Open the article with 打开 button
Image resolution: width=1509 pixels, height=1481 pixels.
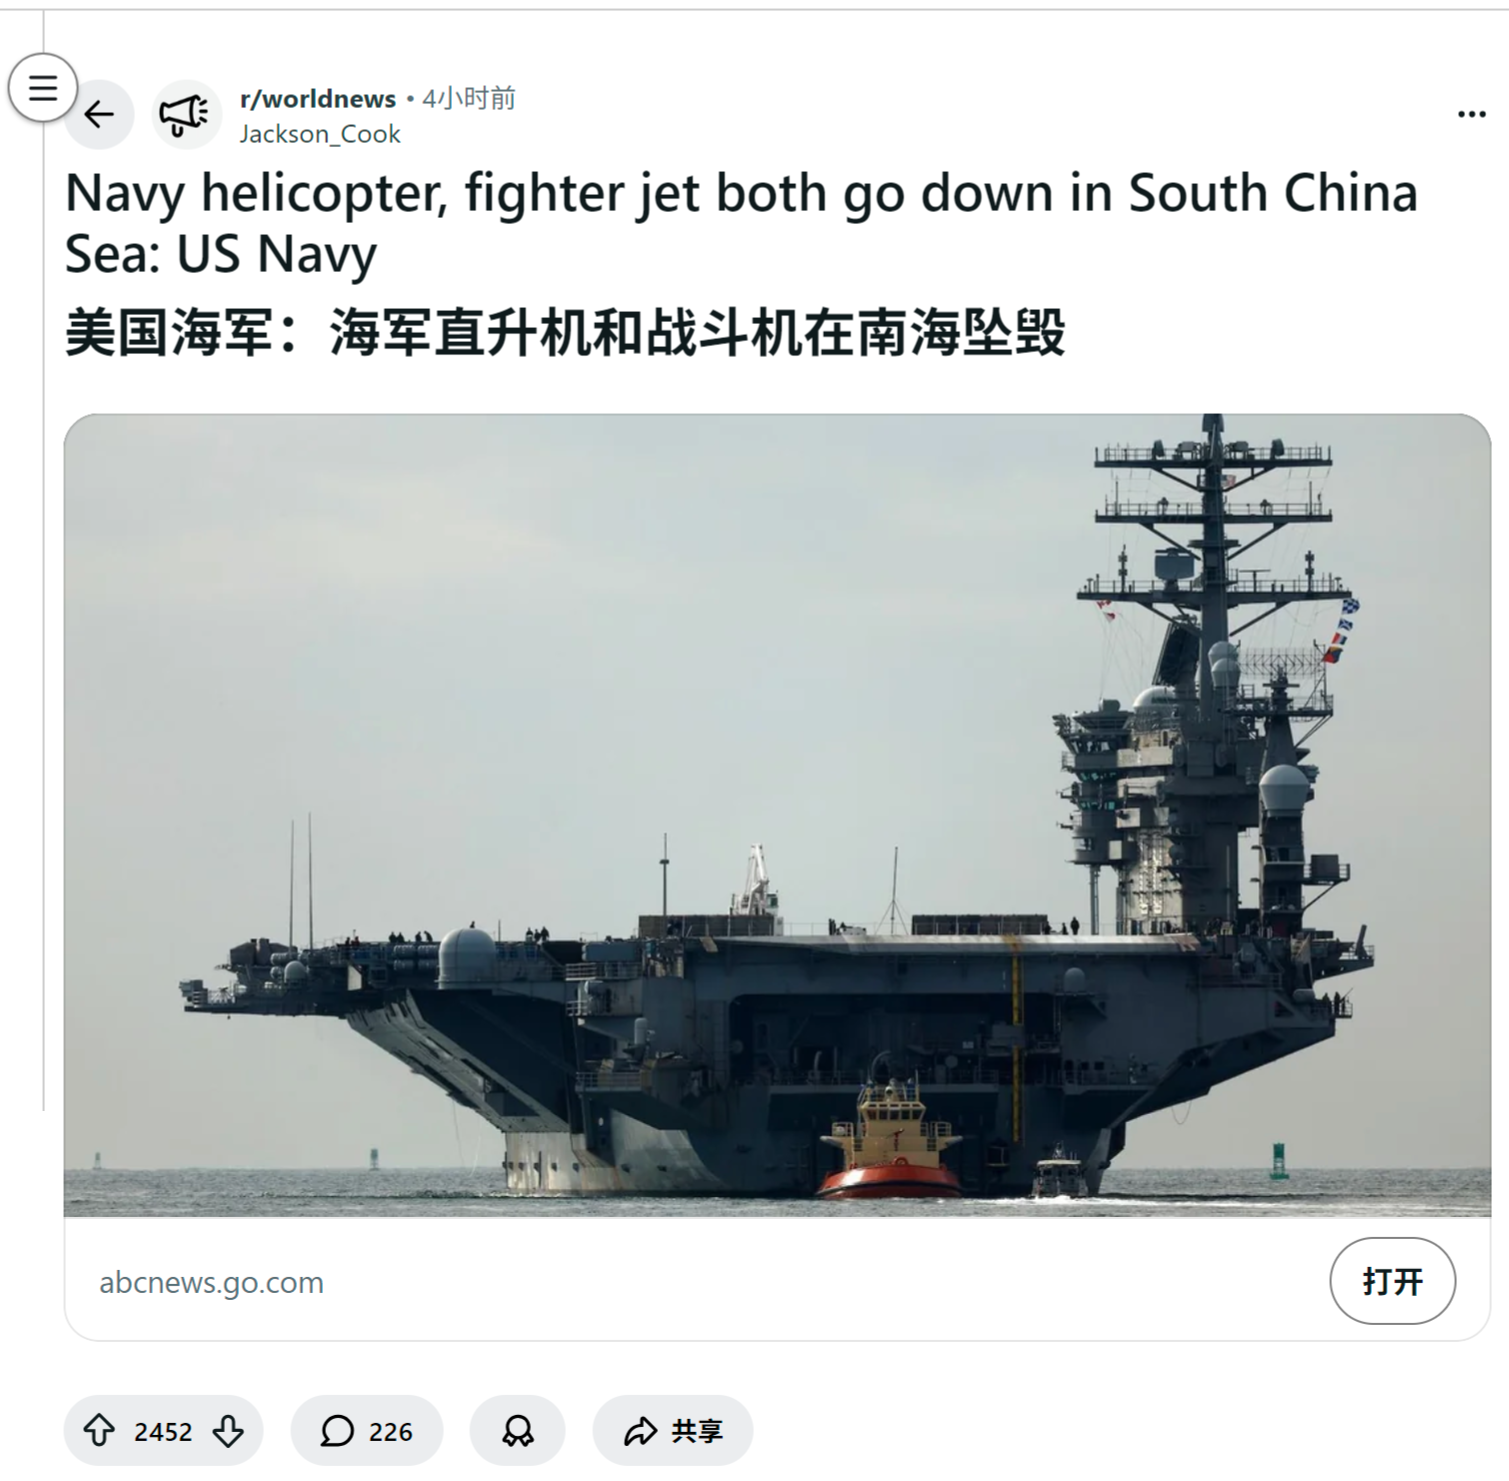[x=1392, y=1281]
